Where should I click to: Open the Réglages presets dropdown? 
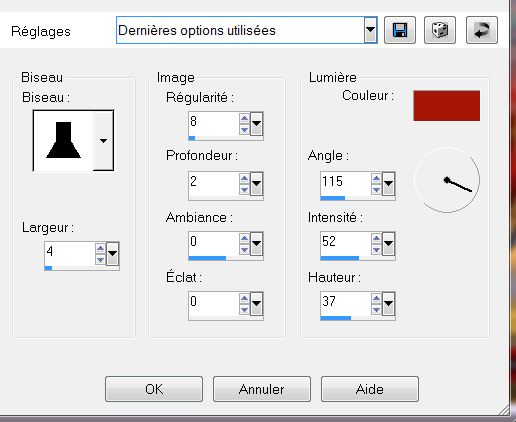370,30
